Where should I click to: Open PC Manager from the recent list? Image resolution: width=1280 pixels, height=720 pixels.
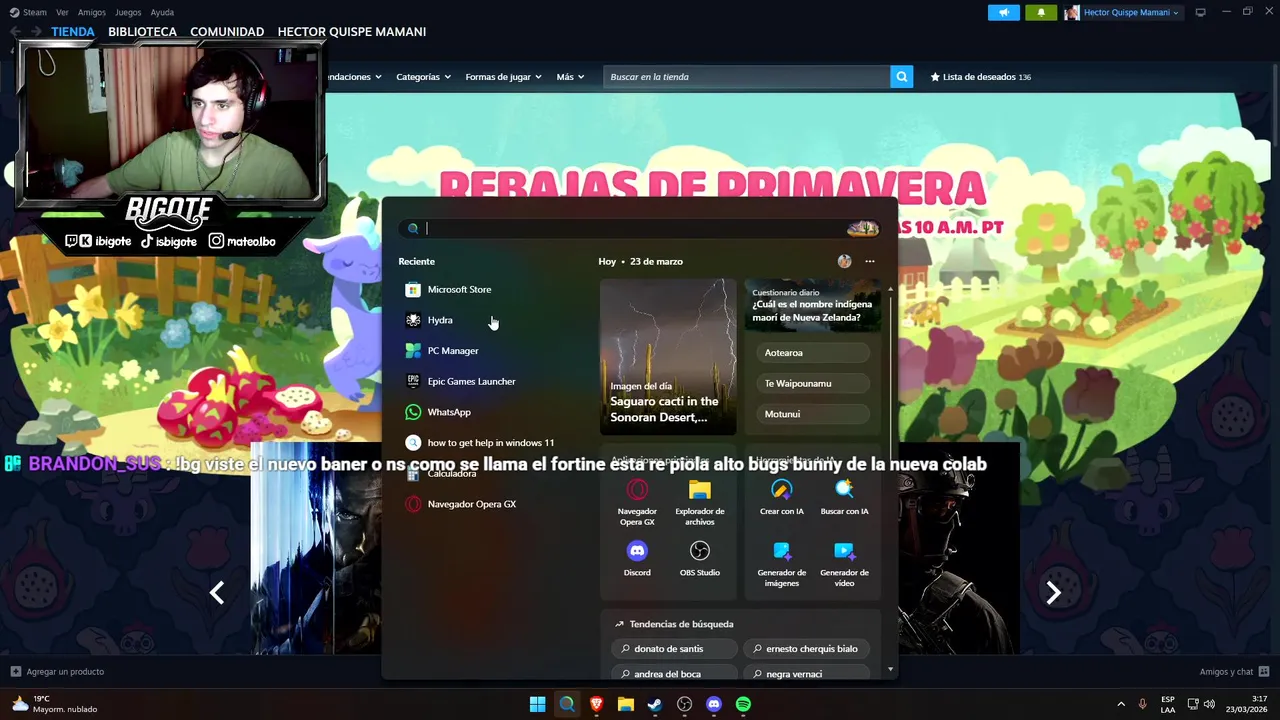click(x=442, y=351)
